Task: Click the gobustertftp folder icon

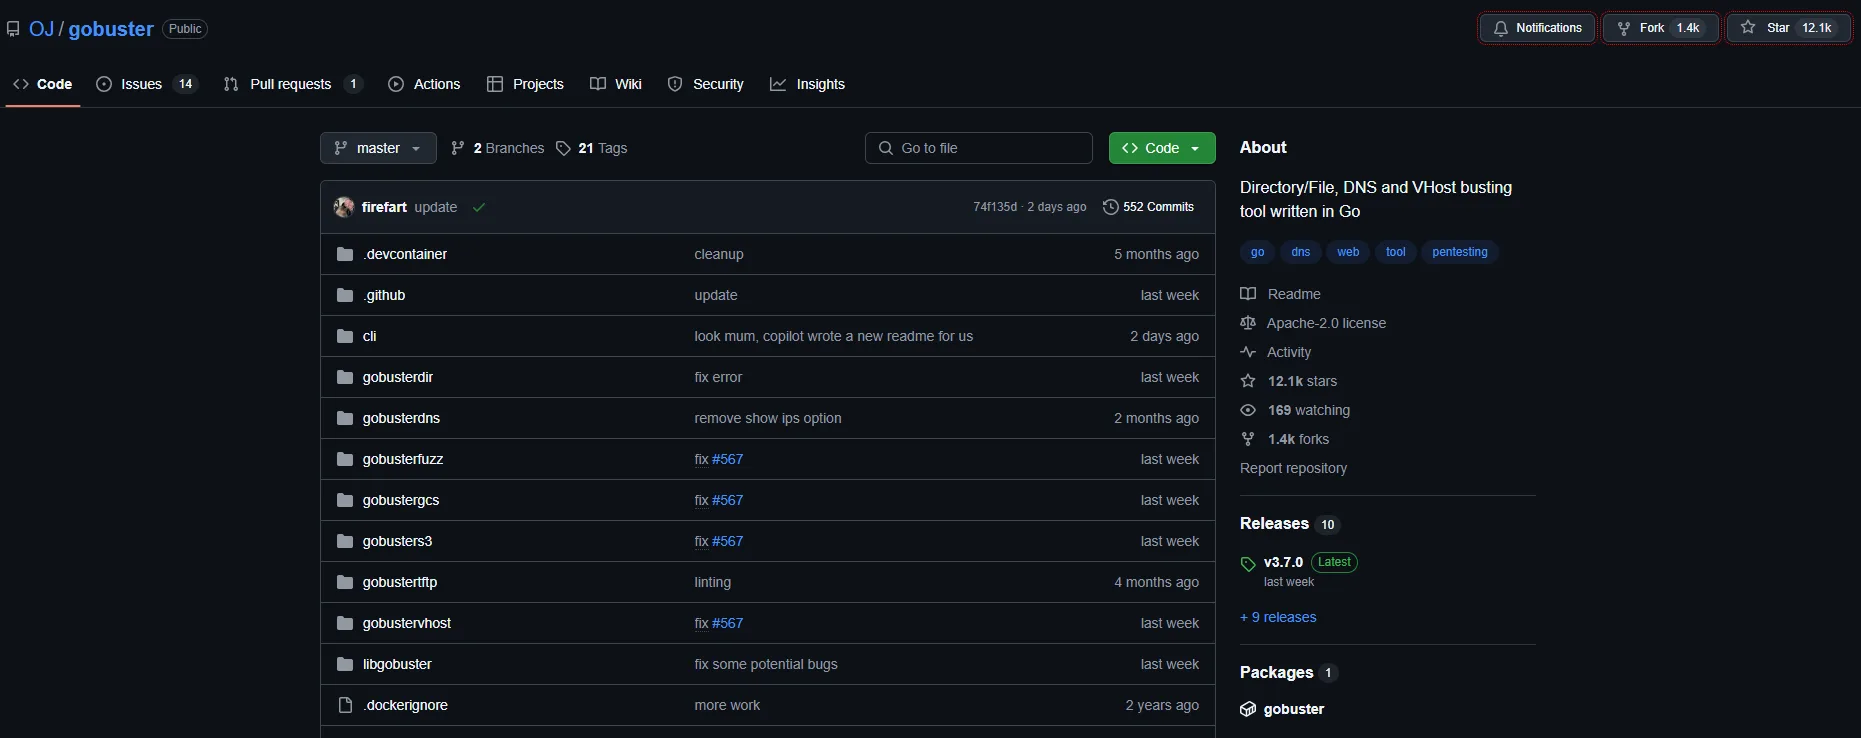Action: pos(345,582)
